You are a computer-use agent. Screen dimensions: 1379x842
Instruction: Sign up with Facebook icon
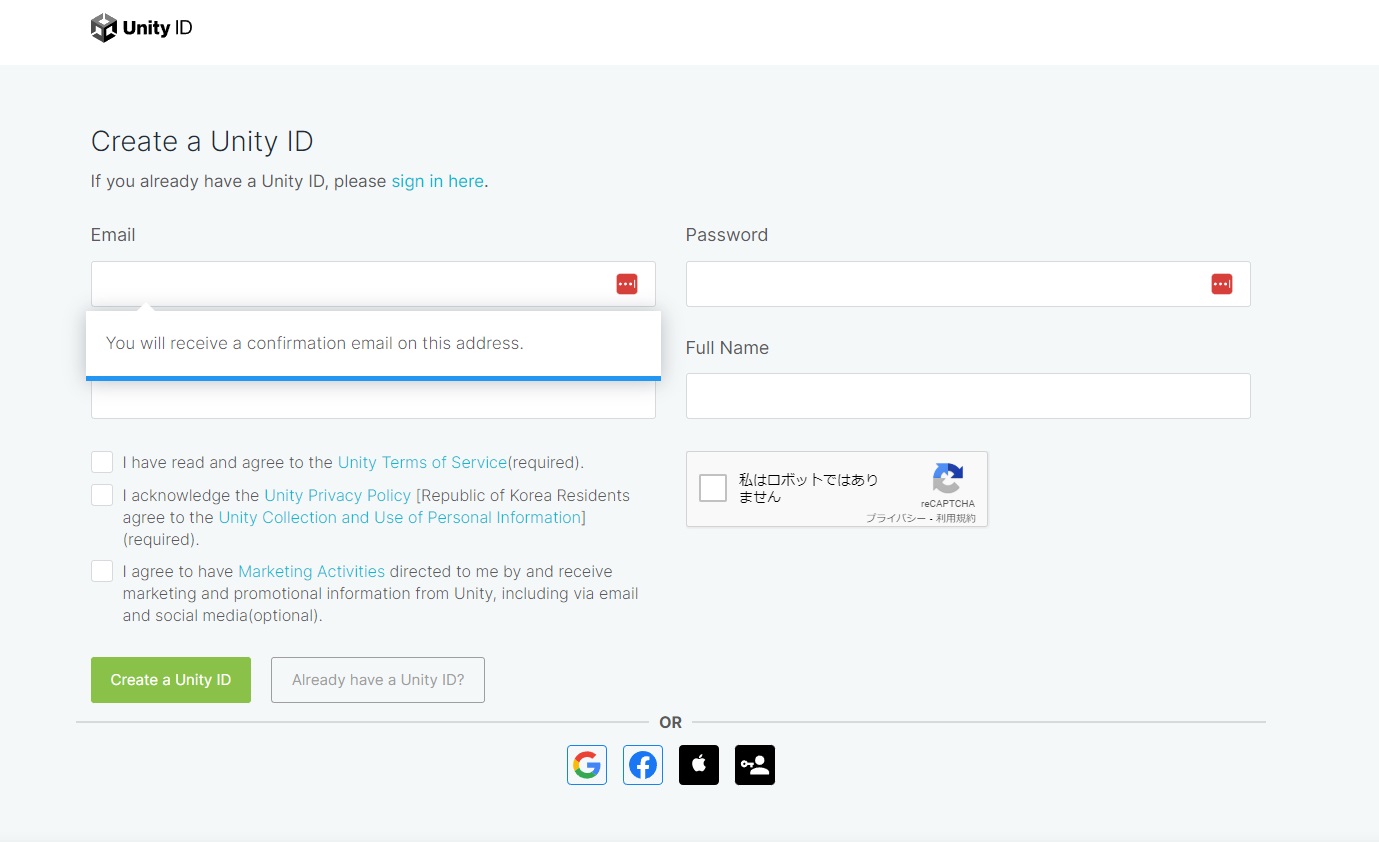643,765
